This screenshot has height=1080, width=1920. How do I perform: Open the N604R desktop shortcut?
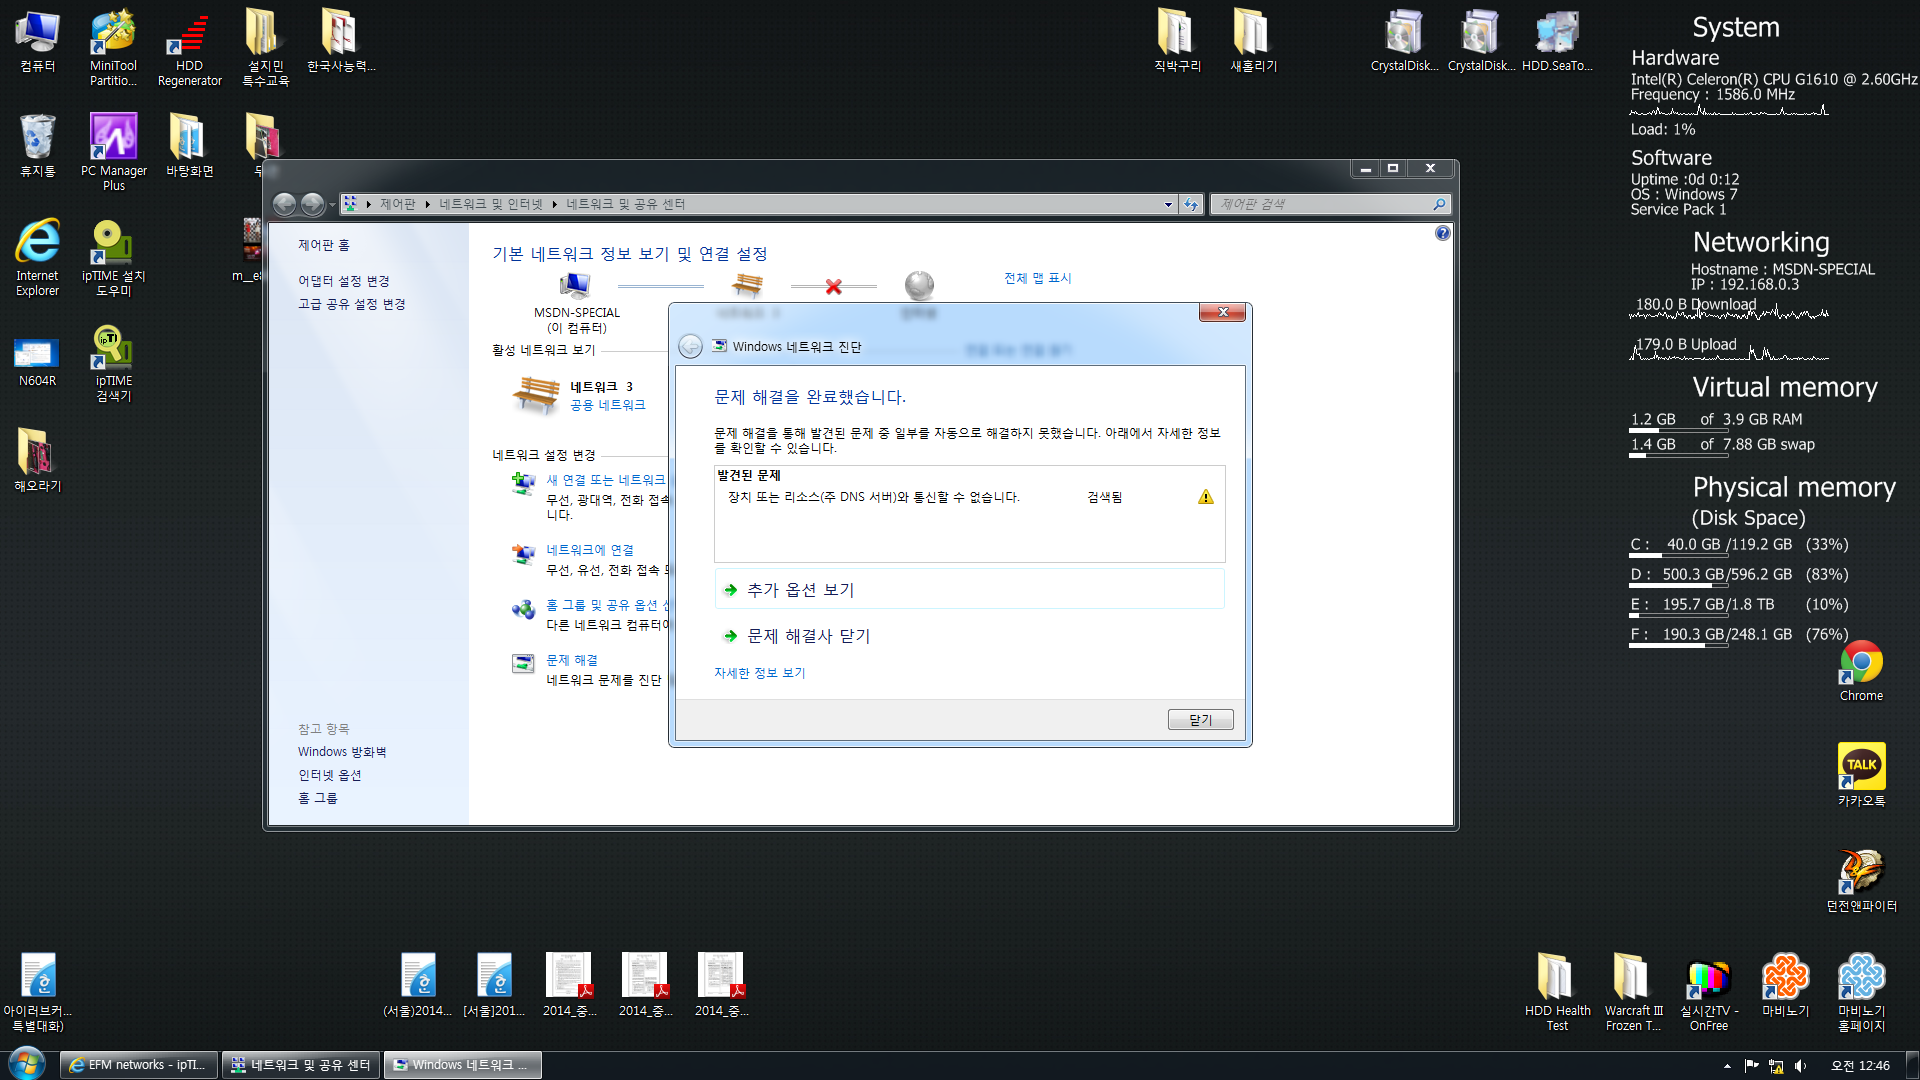[x=37, y=362]
